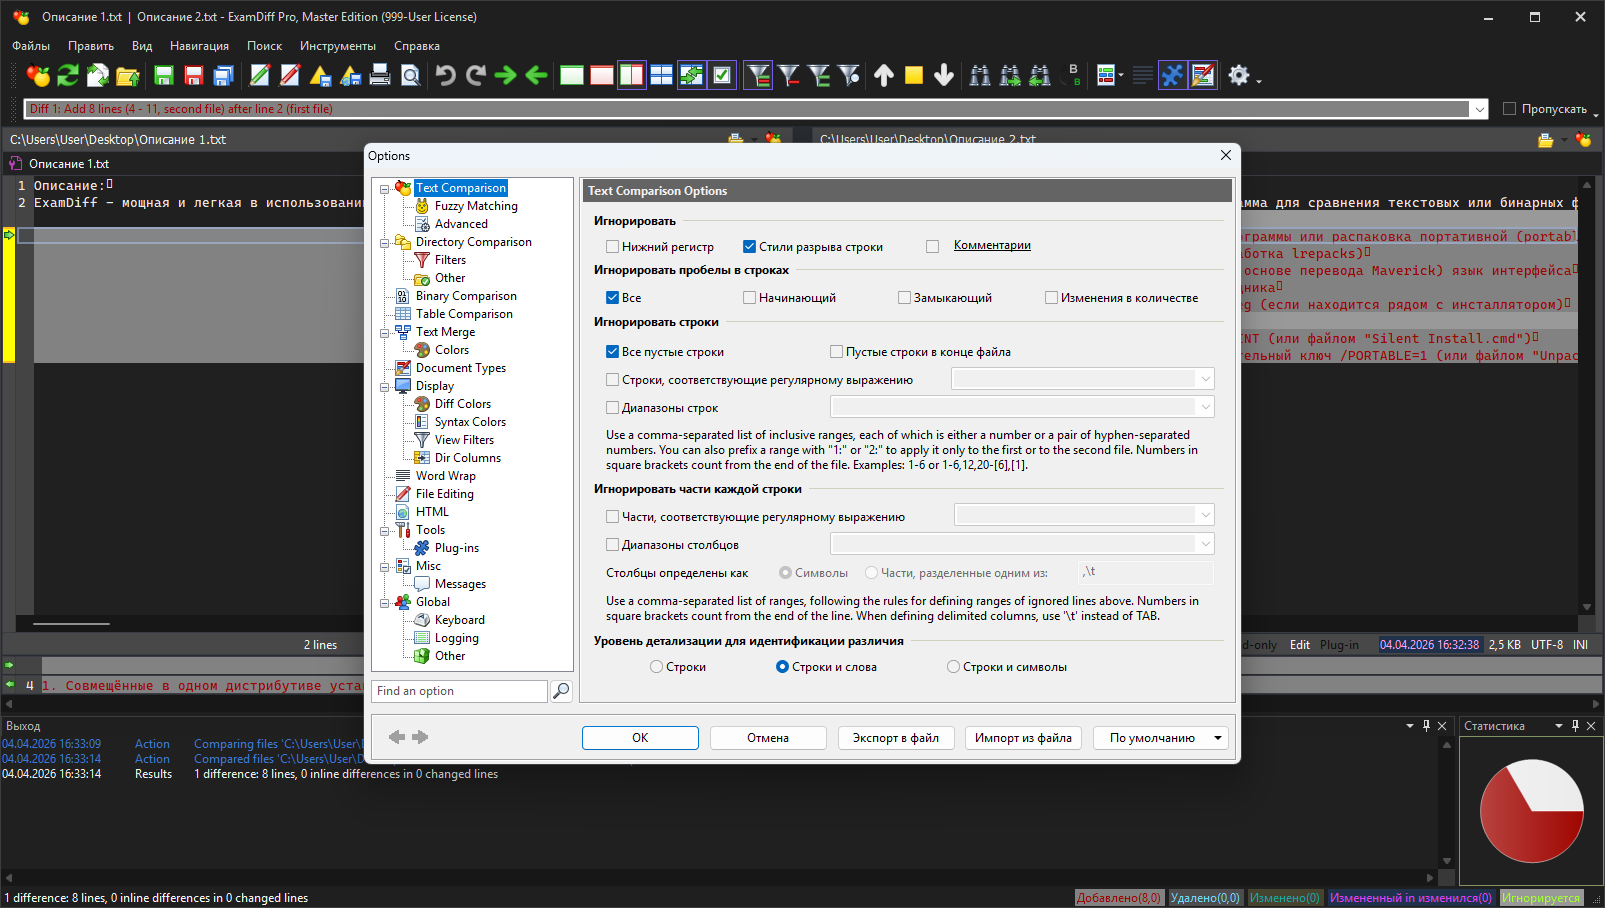Click the white up arrow toolbar icon
Image resolution: width=1605 pixels, height=908 pixels.
(x=884, y=75)
